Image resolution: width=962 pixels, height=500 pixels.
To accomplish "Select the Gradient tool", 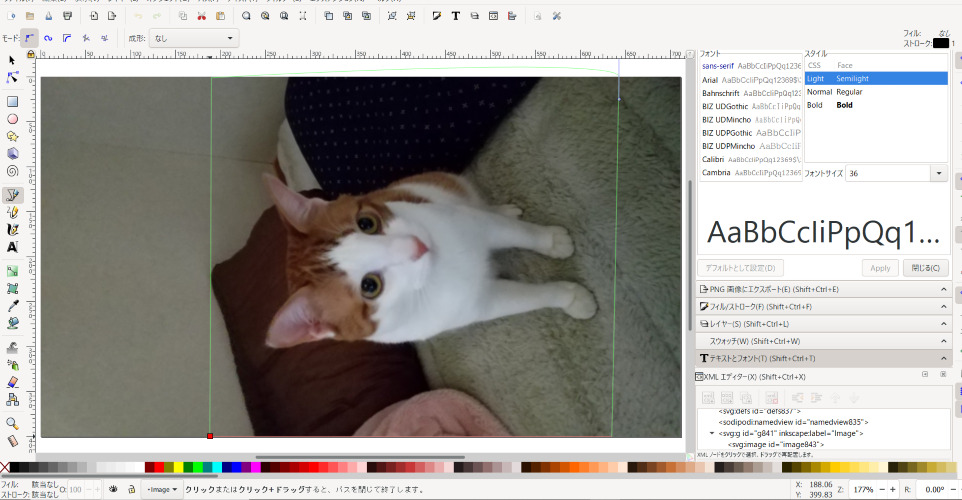I will (12, 271).
